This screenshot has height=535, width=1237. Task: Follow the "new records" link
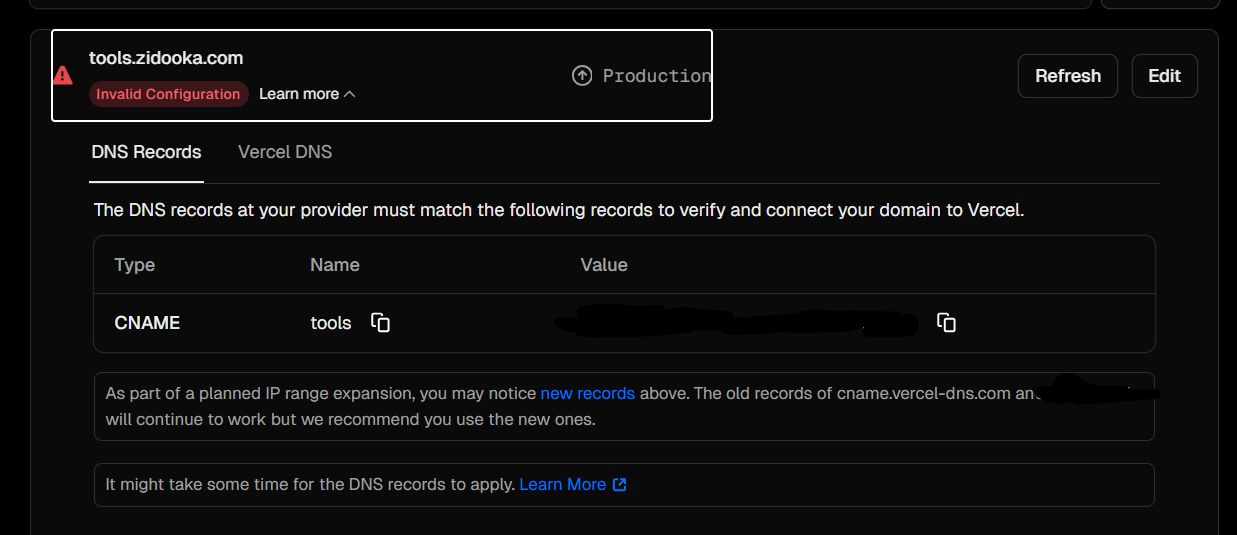[587, 393]
